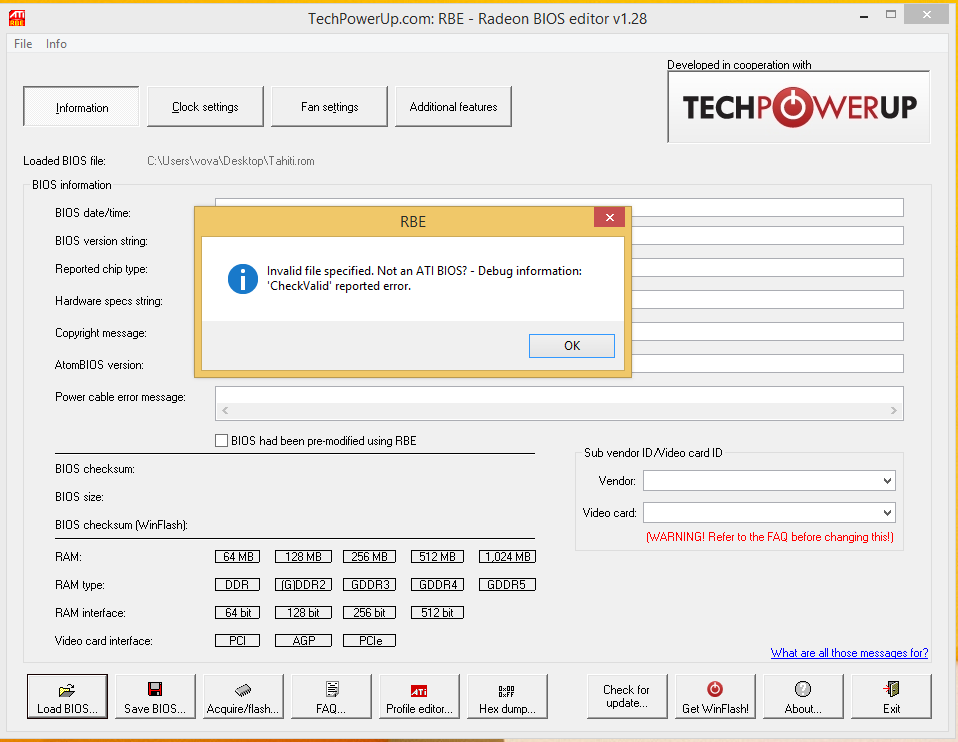958x742 pixels.
Task: Select the 512 bit RAM interface indicator
Action: pyautogui.click(x=437, y=612)
